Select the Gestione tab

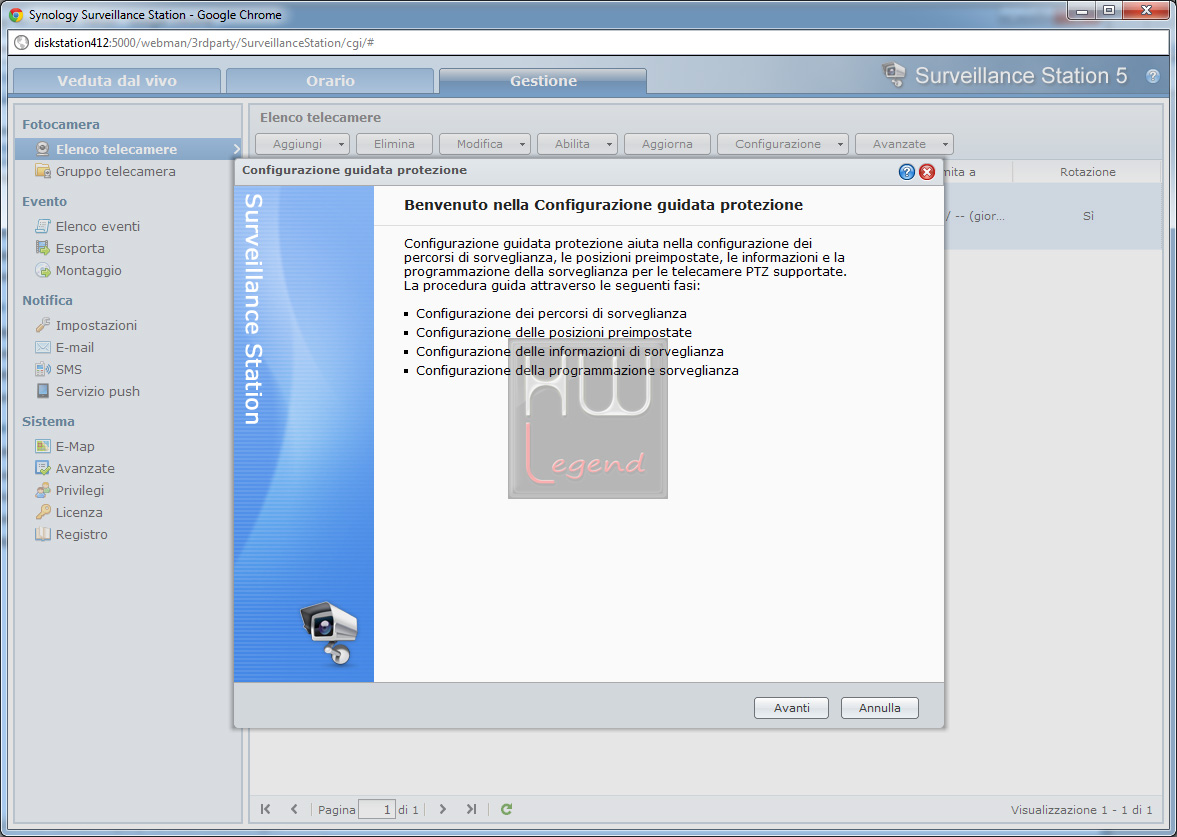tap(543, 81)
